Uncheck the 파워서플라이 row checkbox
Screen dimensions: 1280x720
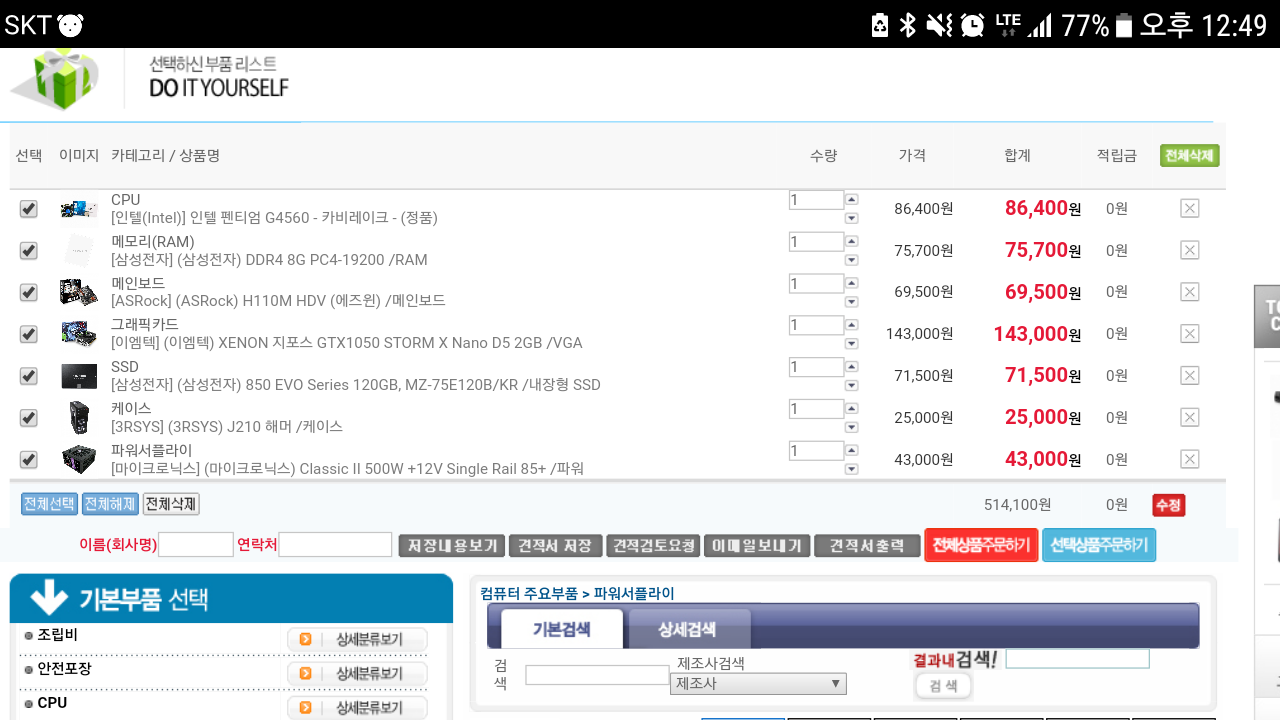click(x=28, y=459)
